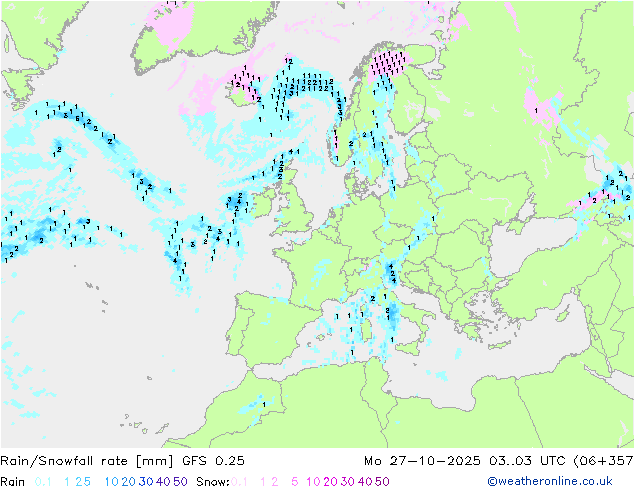Screen dimensions: 634x490
Task: Select snow legend value 50
Action: [x=382, y=482]
